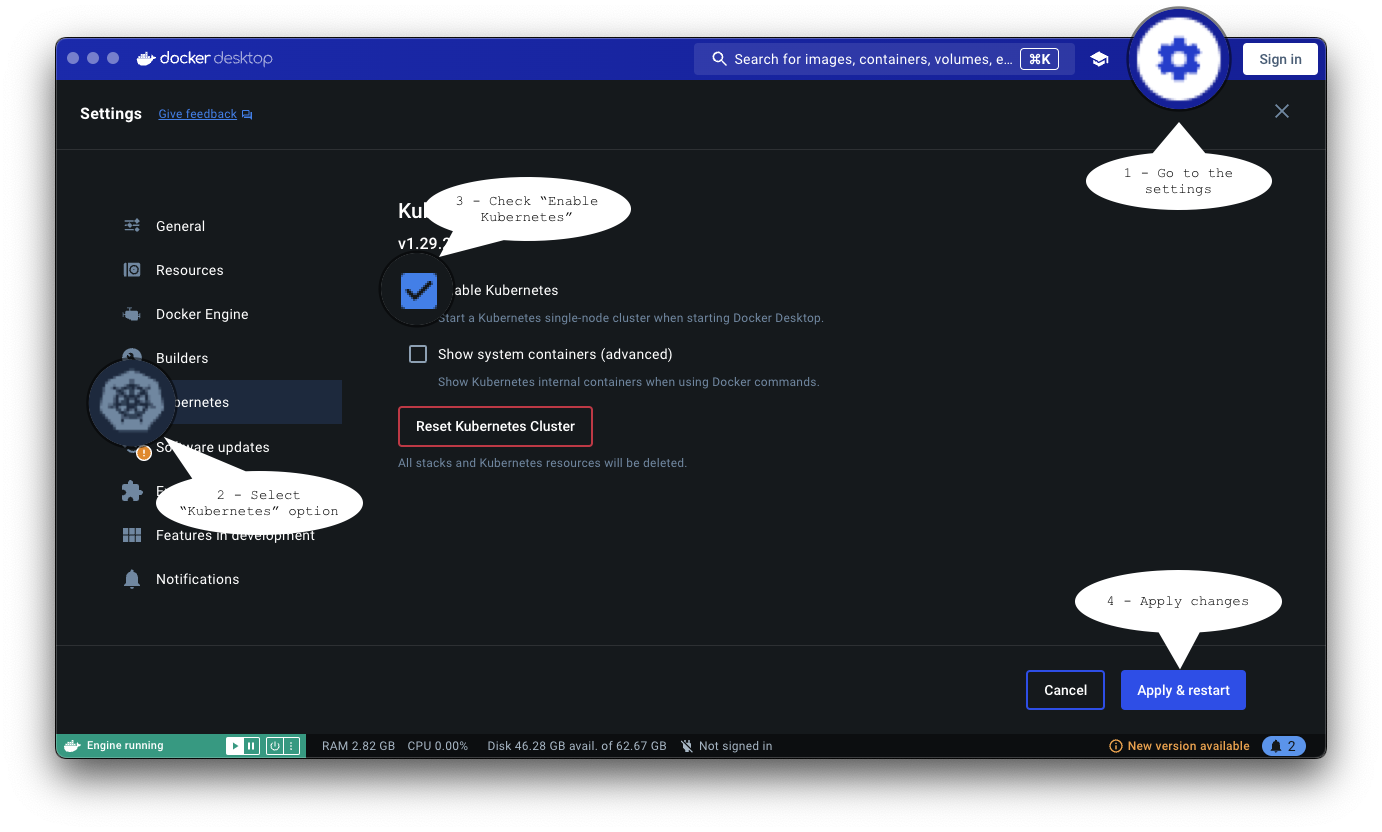Screen dimensions: 1382x832
Task: Open the engine three-dot menu in the status bar
Action: pyautogui.click(x=291, y=746)
